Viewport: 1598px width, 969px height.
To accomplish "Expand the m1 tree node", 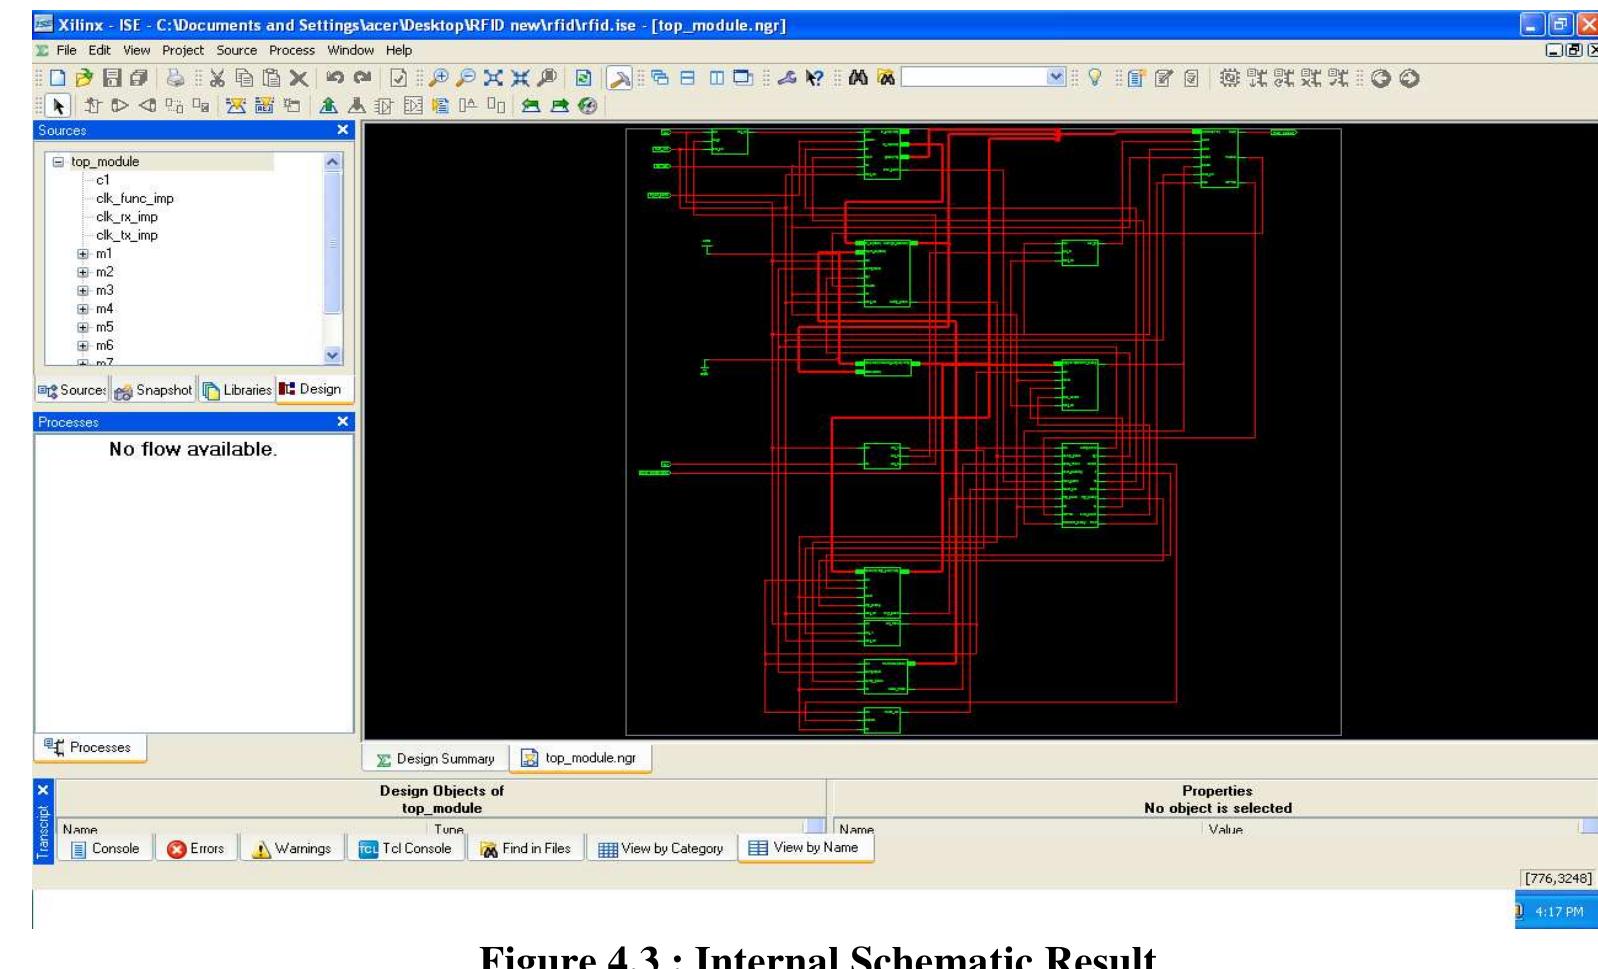I will 83,254.
